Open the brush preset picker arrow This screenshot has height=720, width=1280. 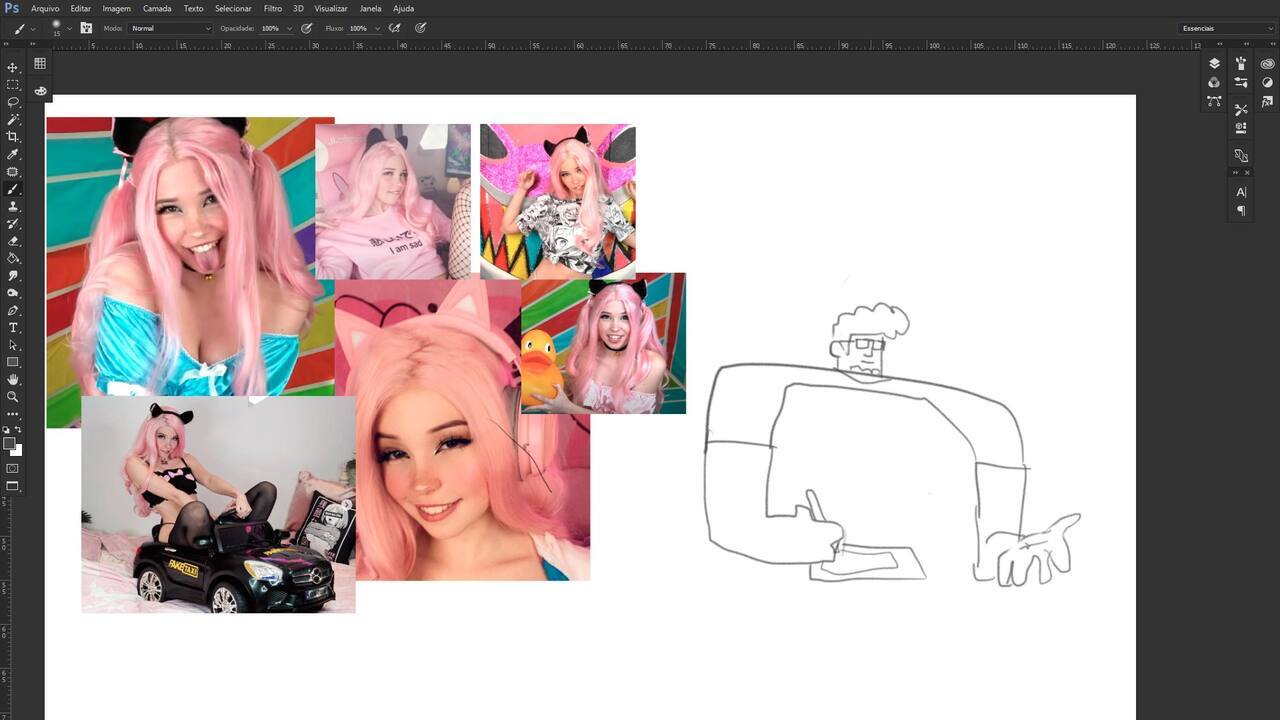click(69, 28)
